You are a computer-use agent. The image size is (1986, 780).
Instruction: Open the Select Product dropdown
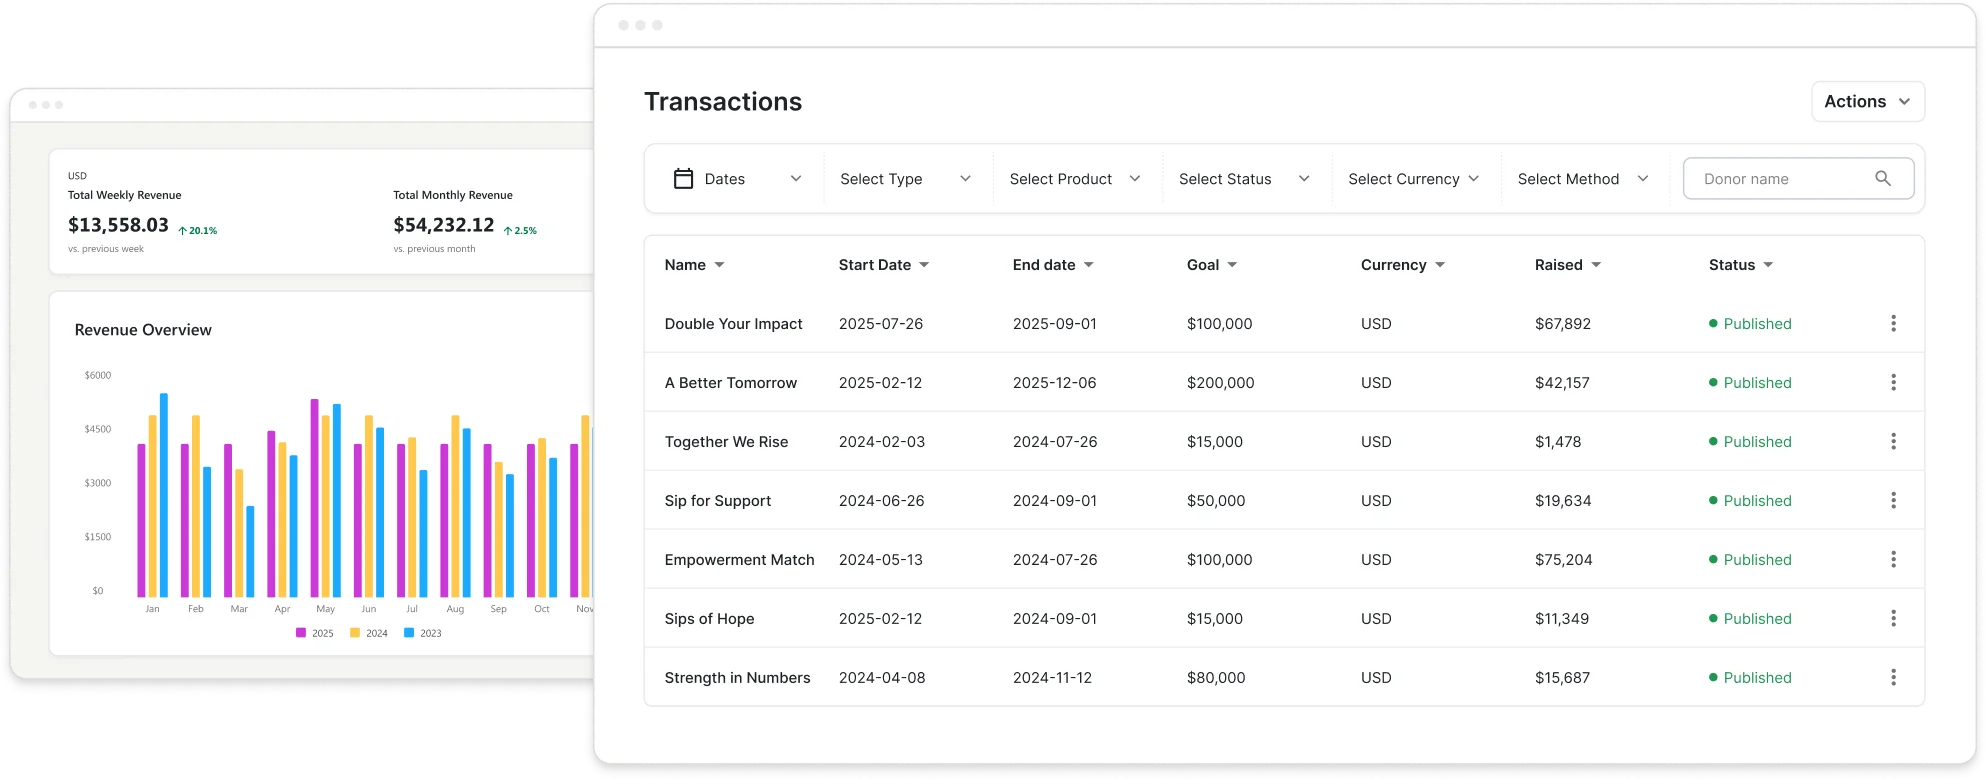[1075, 179]
